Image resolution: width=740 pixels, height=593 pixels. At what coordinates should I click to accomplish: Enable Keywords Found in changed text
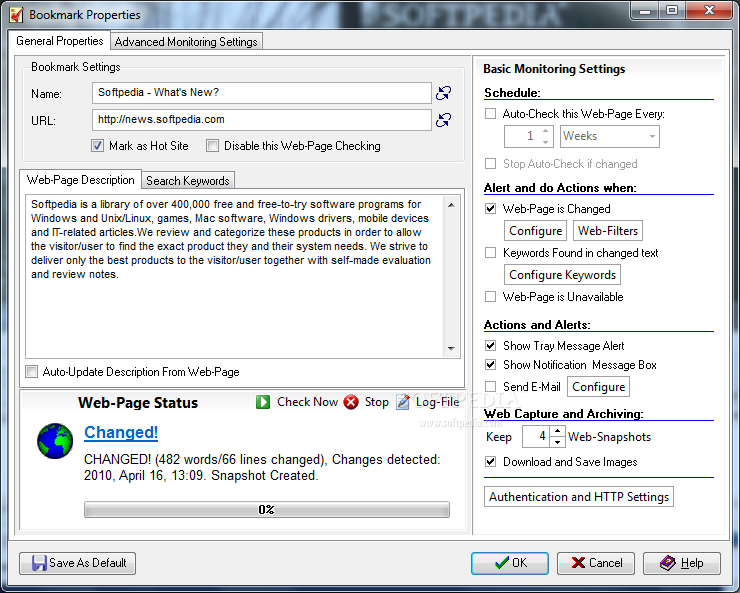pyautogui.click(x=491, y=253)
